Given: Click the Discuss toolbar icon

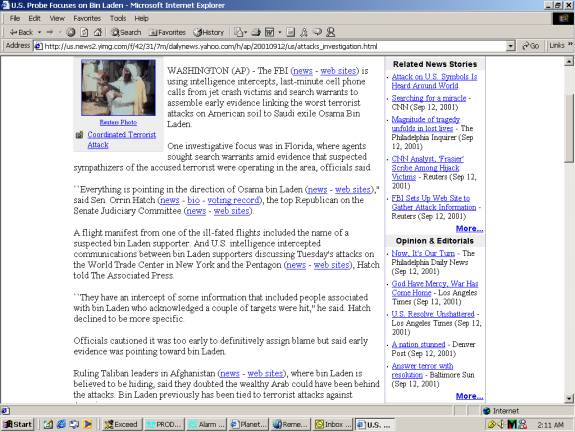Looking at the screenshot, I should pos(290,32).
